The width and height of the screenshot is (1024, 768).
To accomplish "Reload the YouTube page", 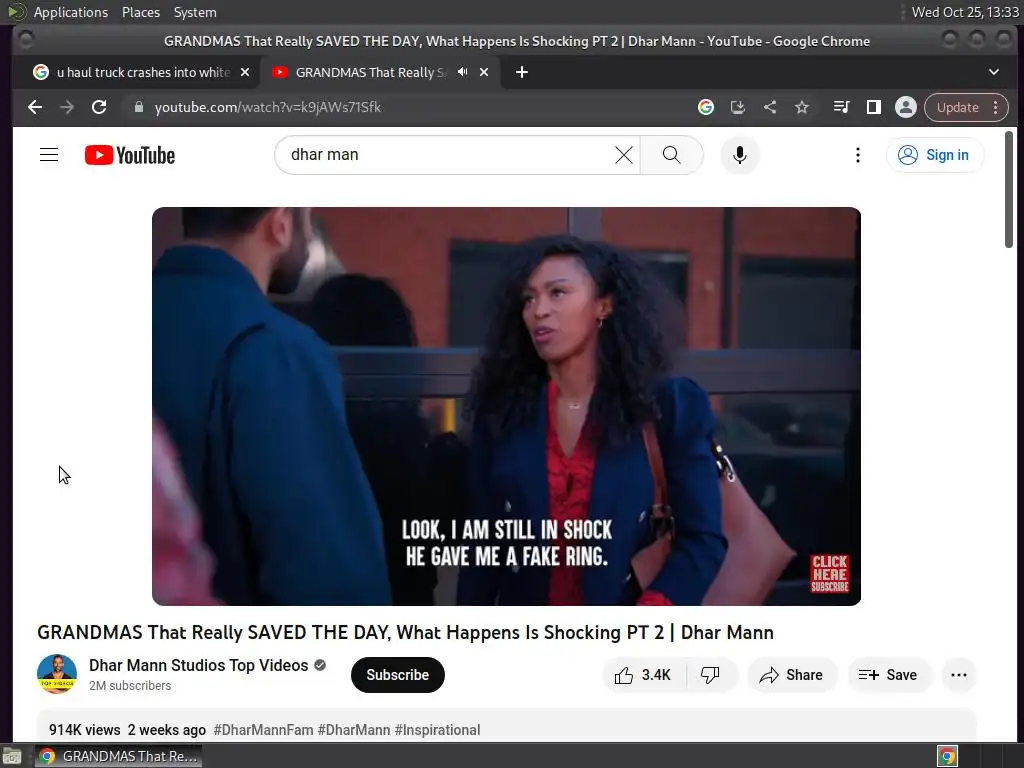I will (x=99, y=107).
